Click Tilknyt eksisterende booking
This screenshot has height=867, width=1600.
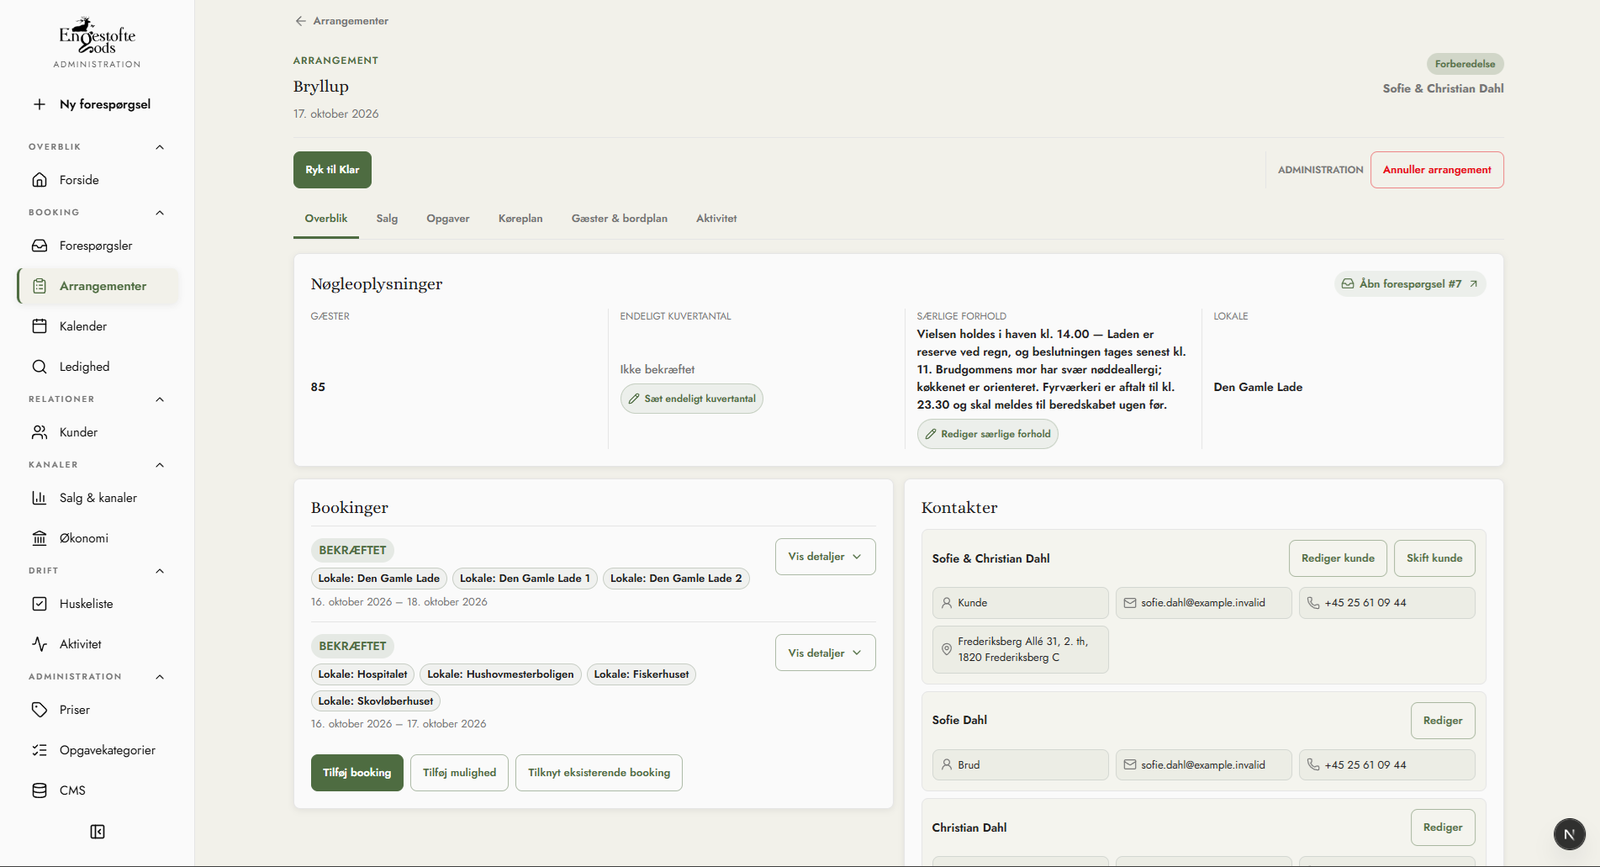tap(599, 773)
